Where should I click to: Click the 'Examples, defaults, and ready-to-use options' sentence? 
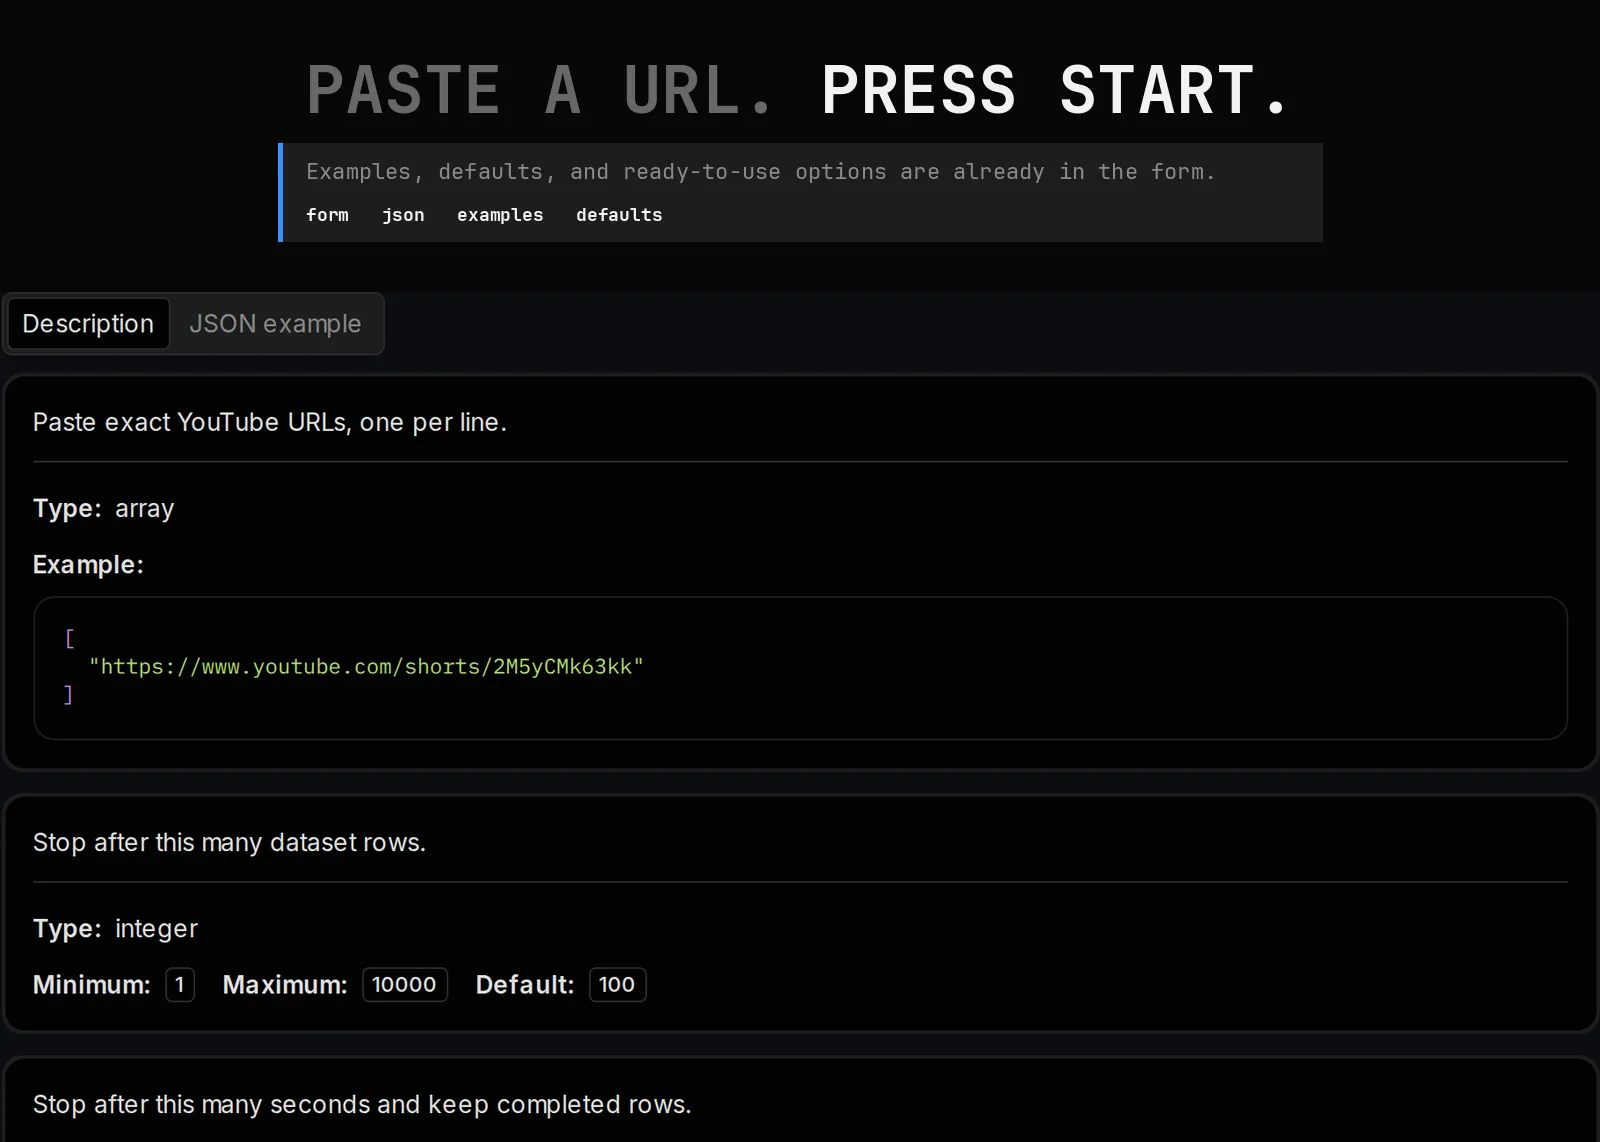coord(760,172)
